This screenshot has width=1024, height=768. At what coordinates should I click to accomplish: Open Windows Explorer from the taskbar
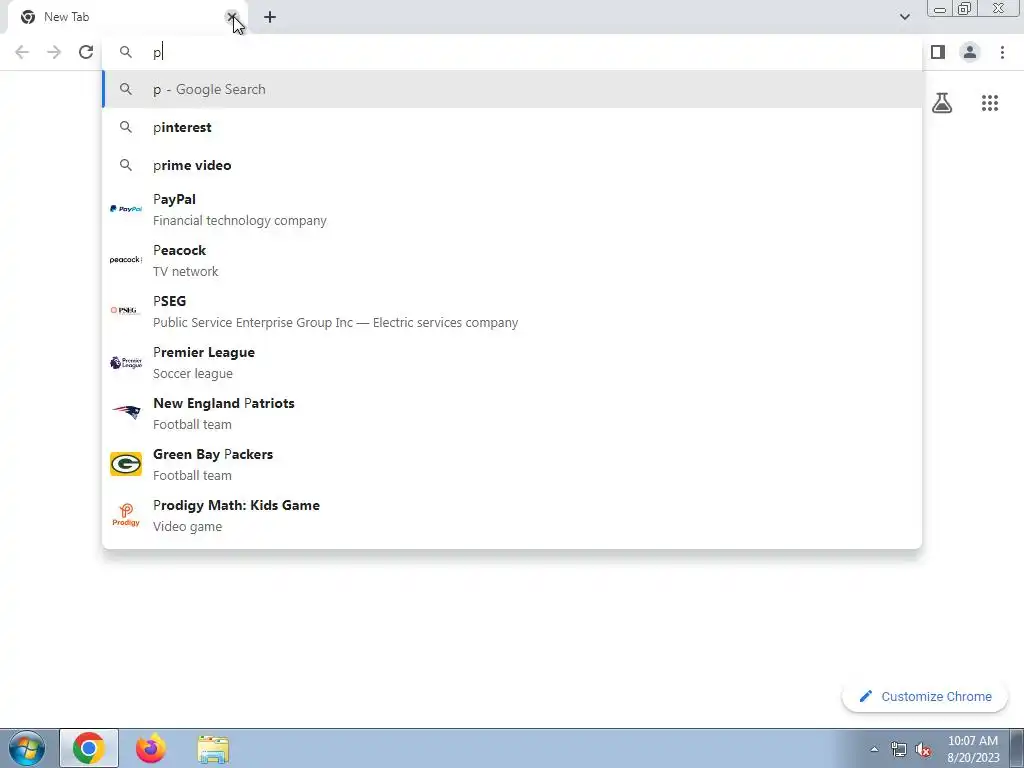[x=213, y=749]
